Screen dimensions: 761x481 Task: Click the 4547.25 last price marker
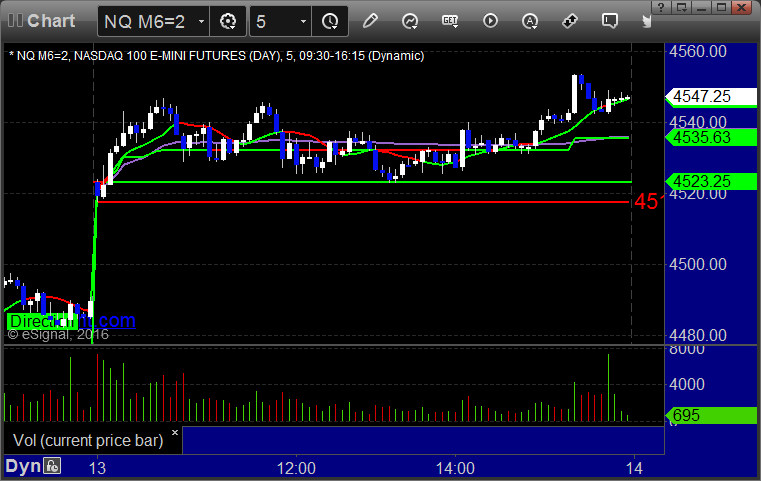(711, 97)
